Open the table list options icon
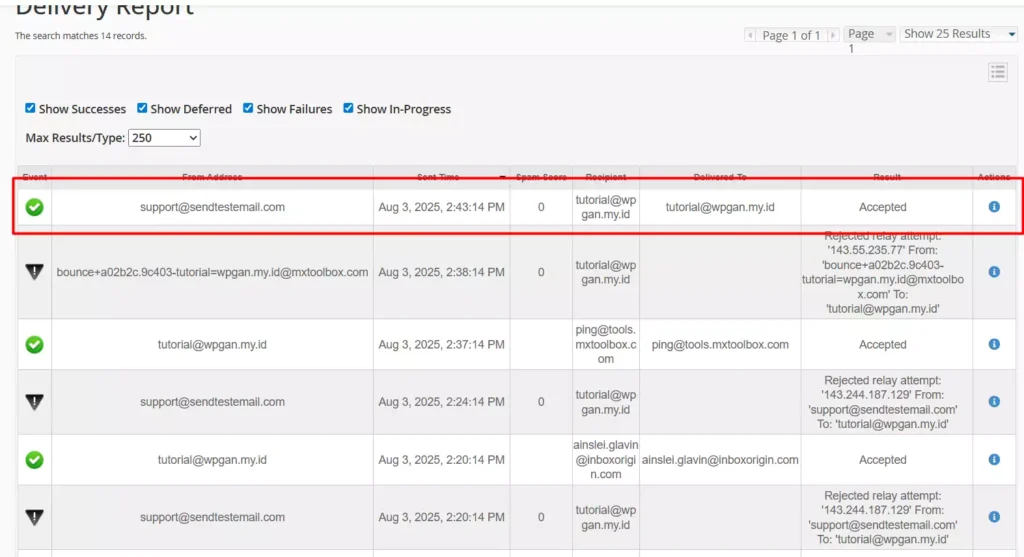Screen dimensions: 1024x557 tap(997, 72)
